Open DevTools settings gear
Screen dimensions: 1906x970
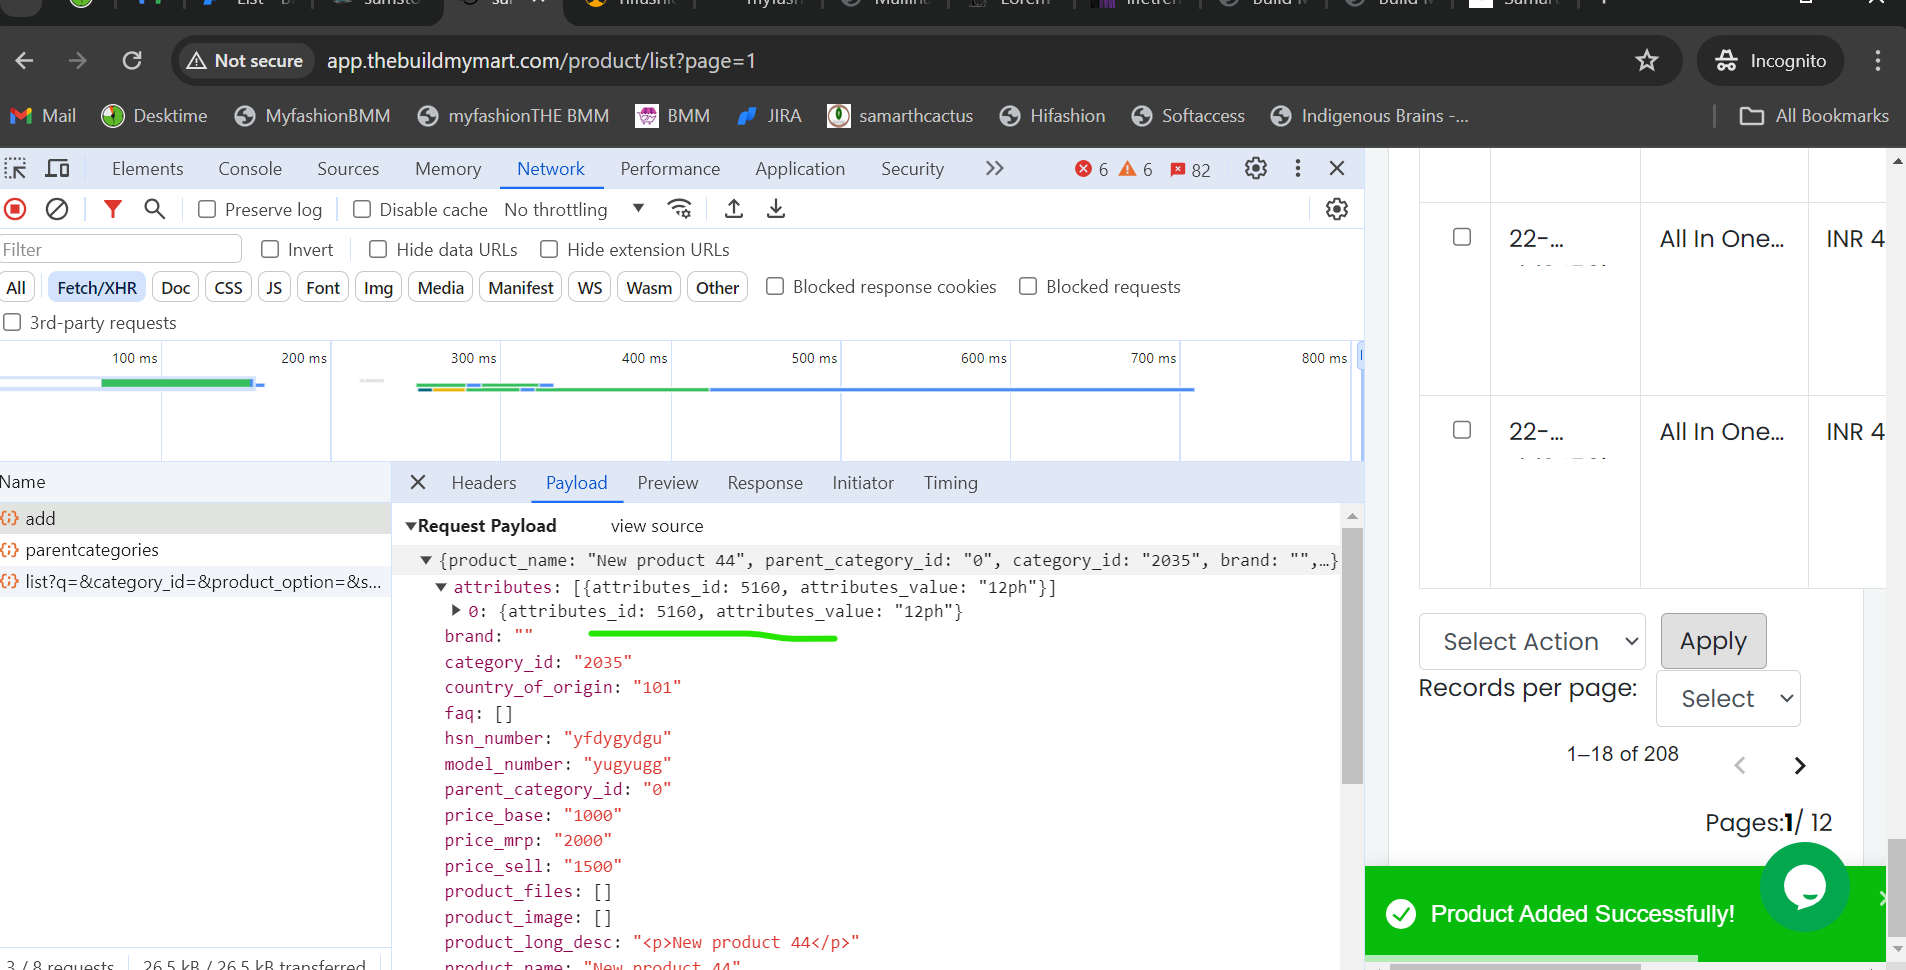pos(1256,168)
